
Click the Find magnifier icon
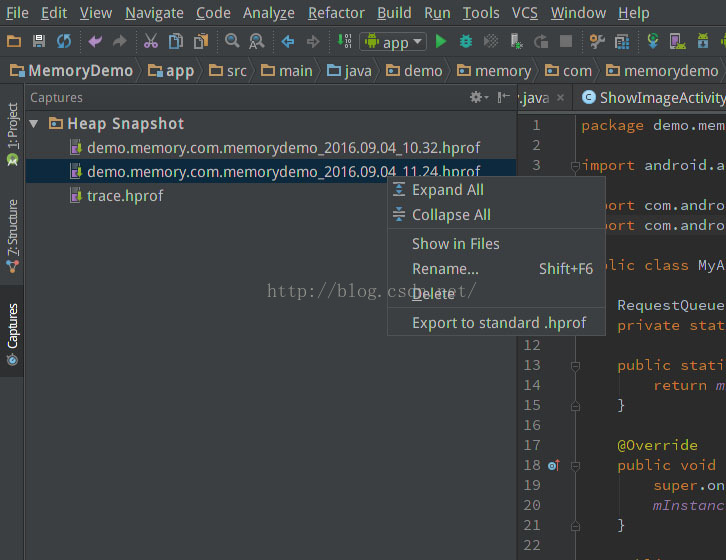232,42
